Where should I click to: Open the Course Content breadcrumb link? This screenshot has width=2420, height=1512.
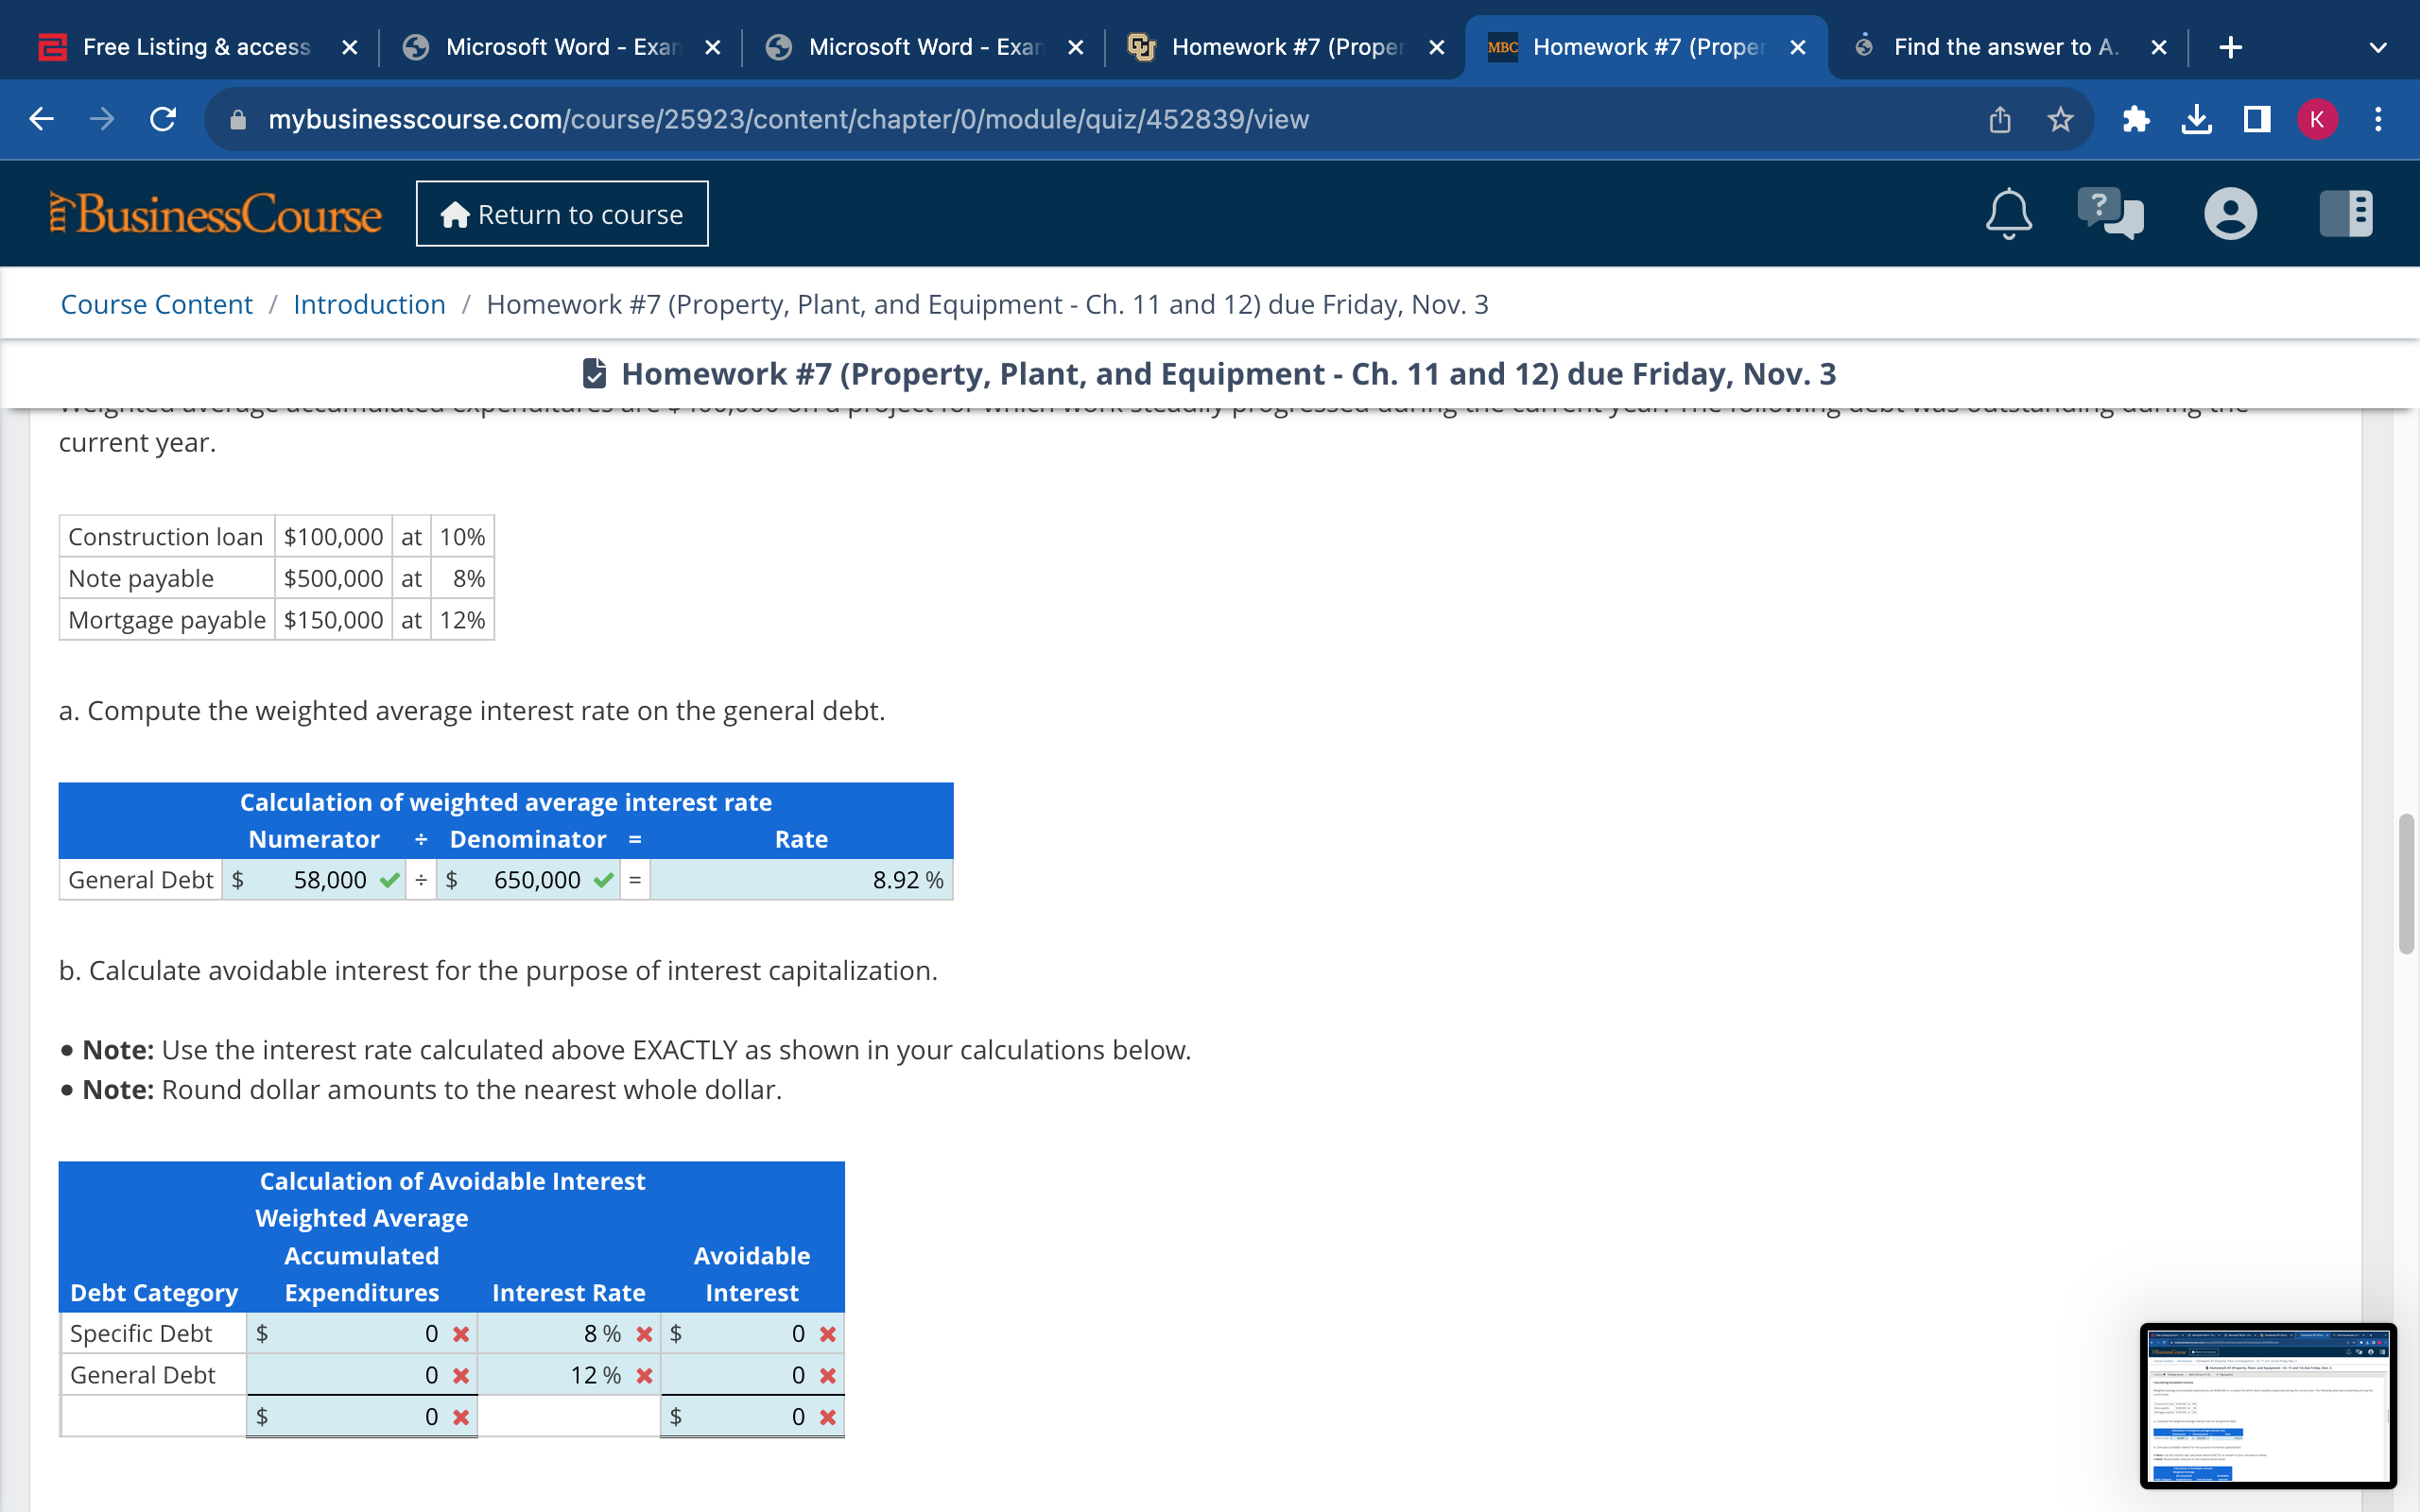point(156,304)
